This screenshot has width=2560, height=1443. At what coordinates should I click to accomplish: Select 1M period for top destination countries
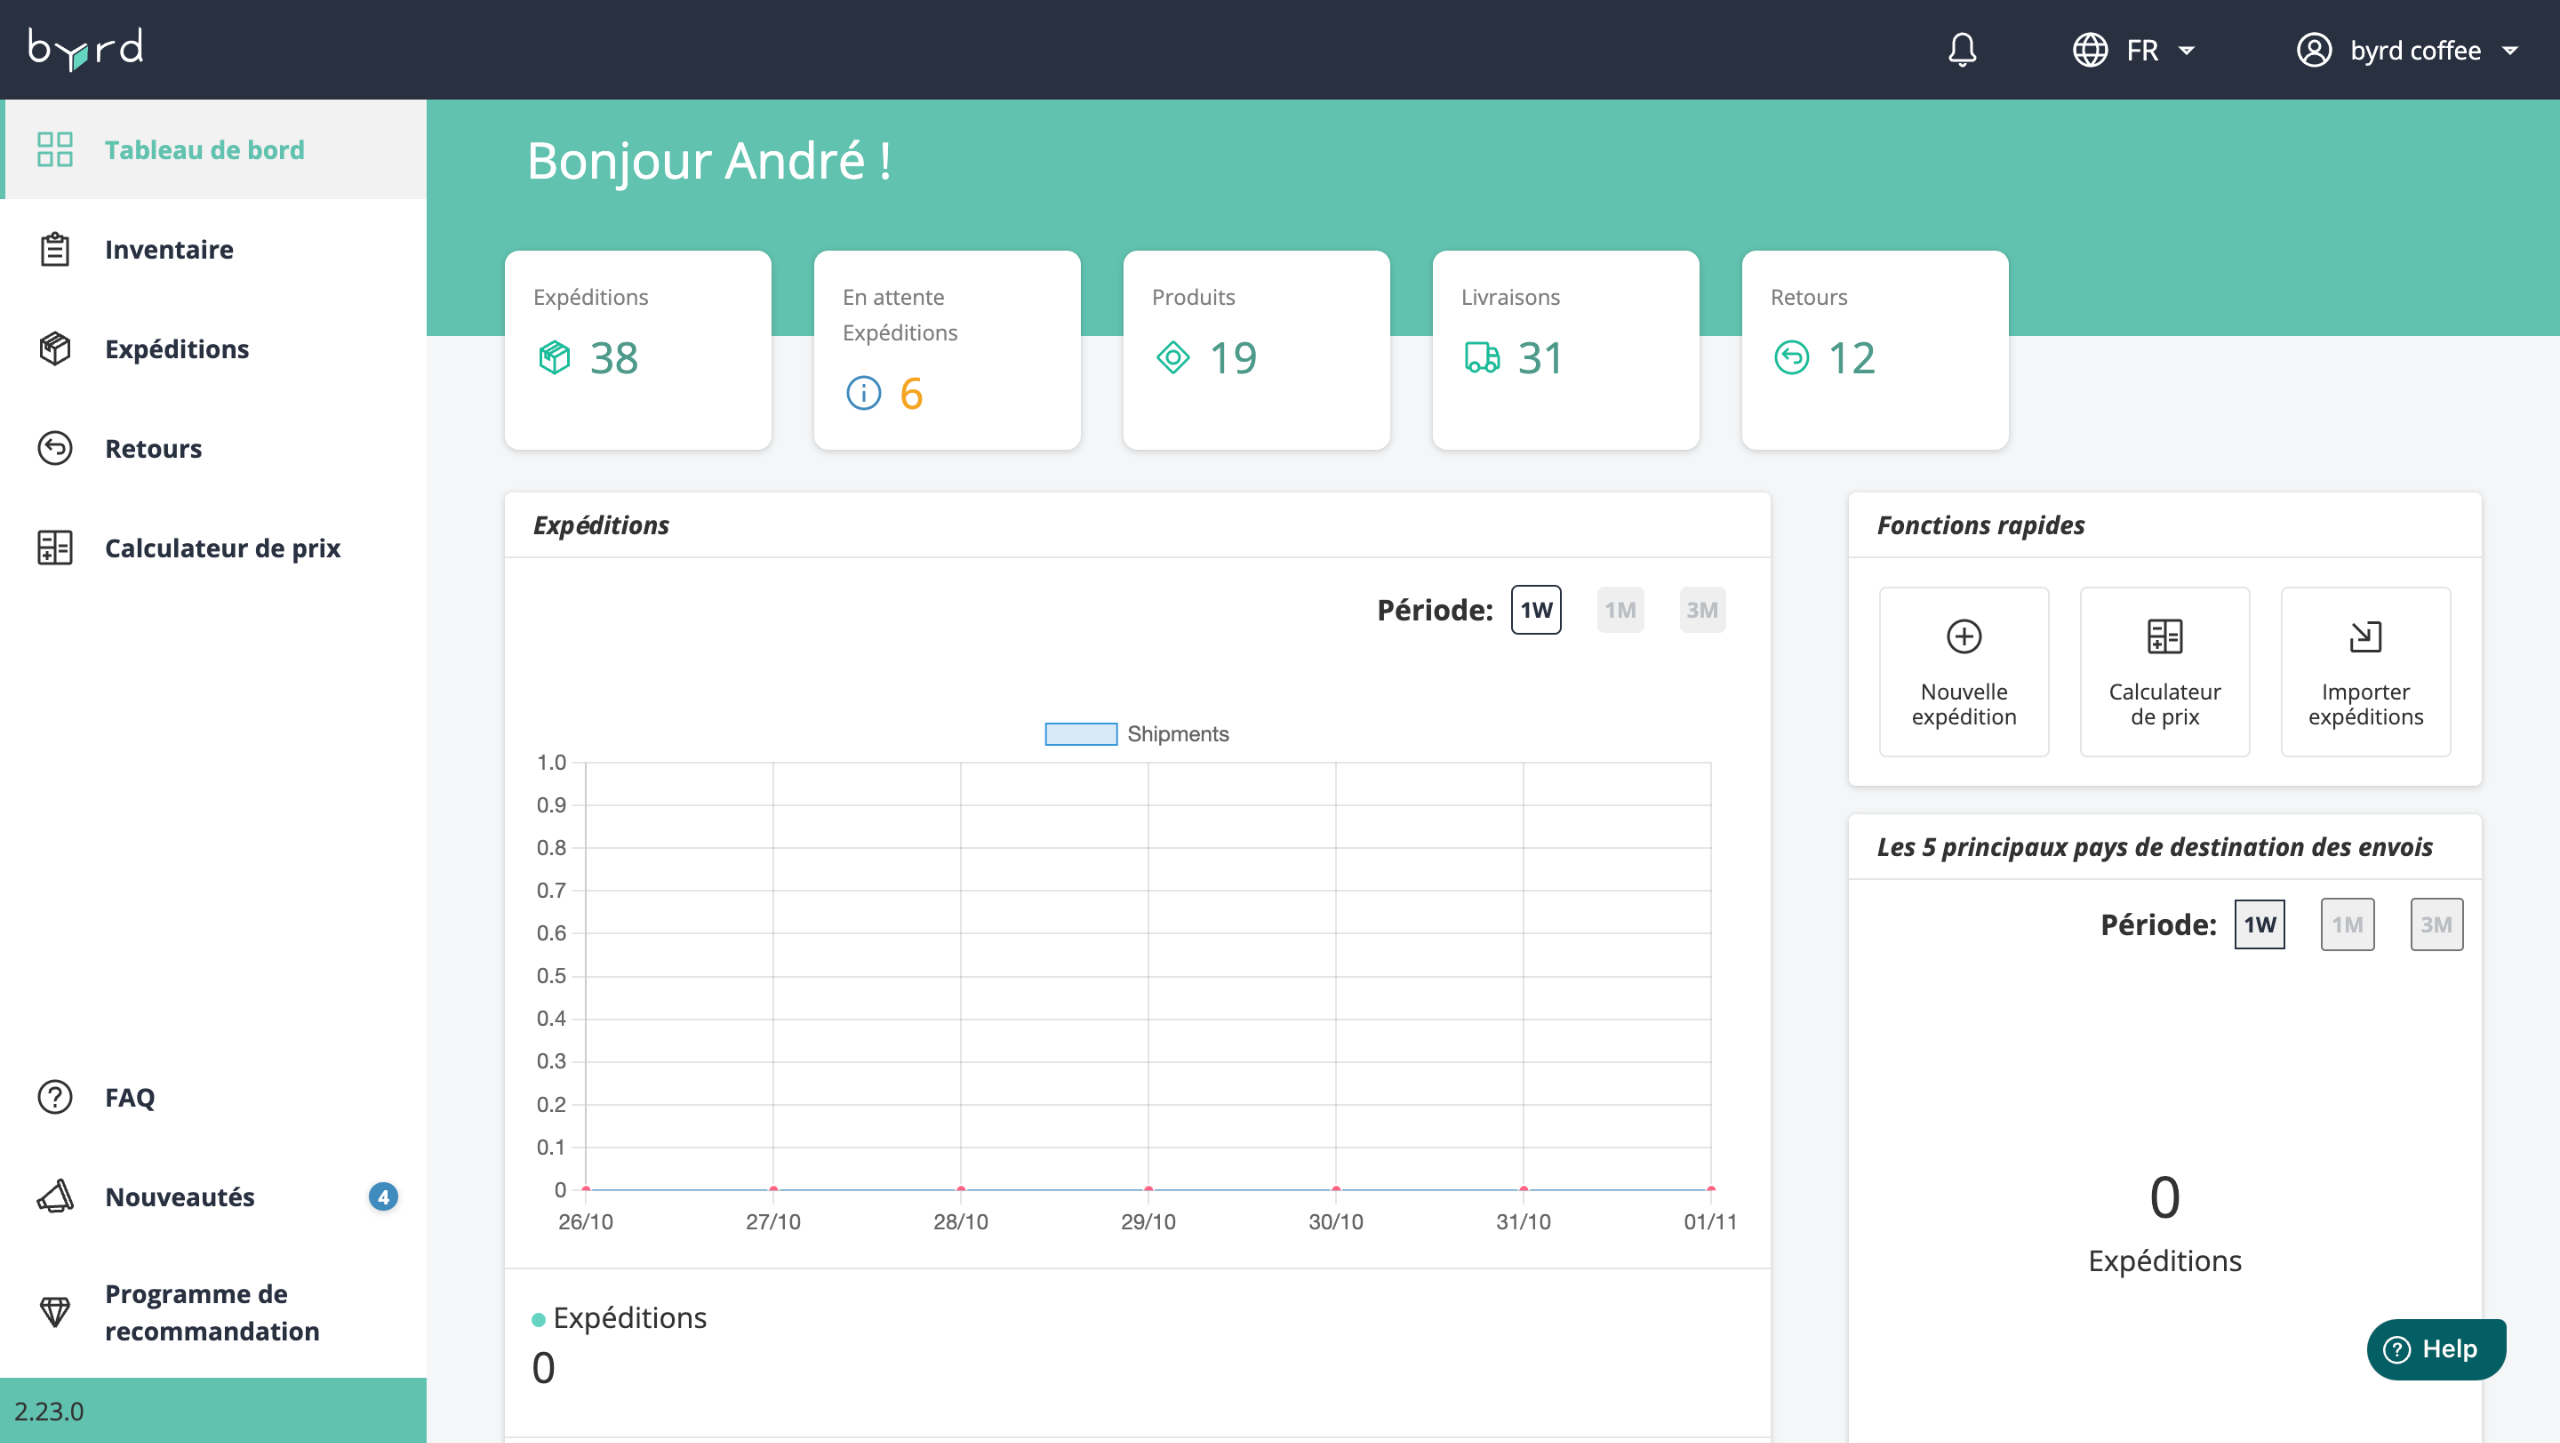[2347, 925]
